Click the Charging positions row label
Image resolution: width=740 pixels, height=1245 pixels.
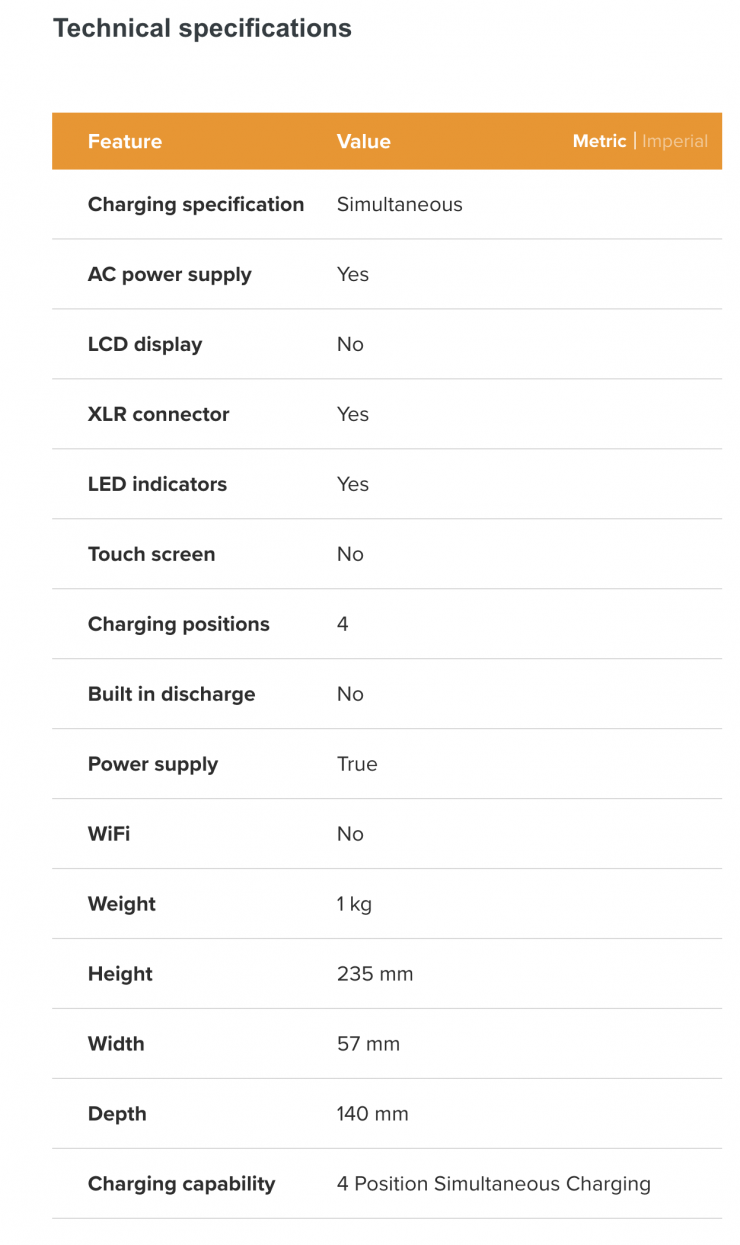[179, 624]
